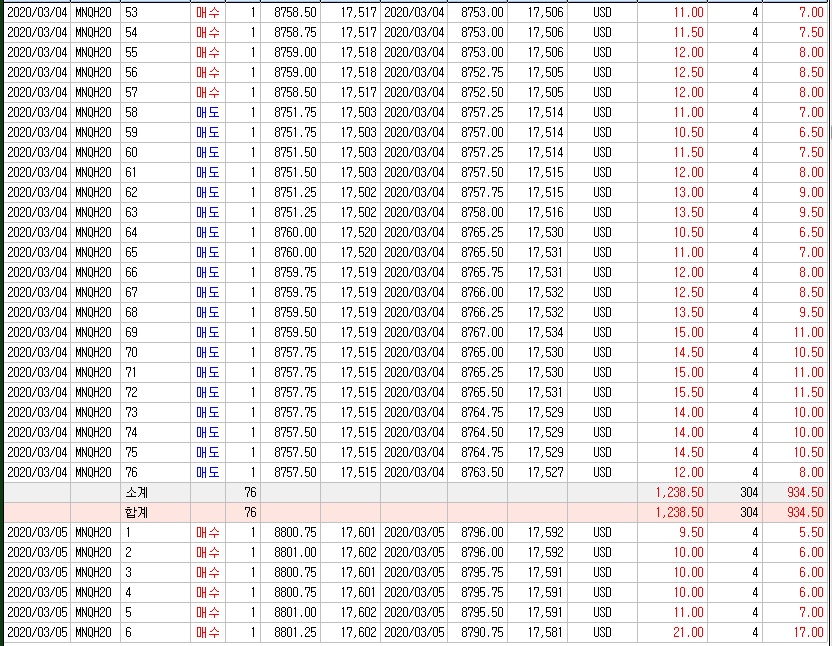
Task: Click 934.50 in the 합계 row
Action: [805, 512]
